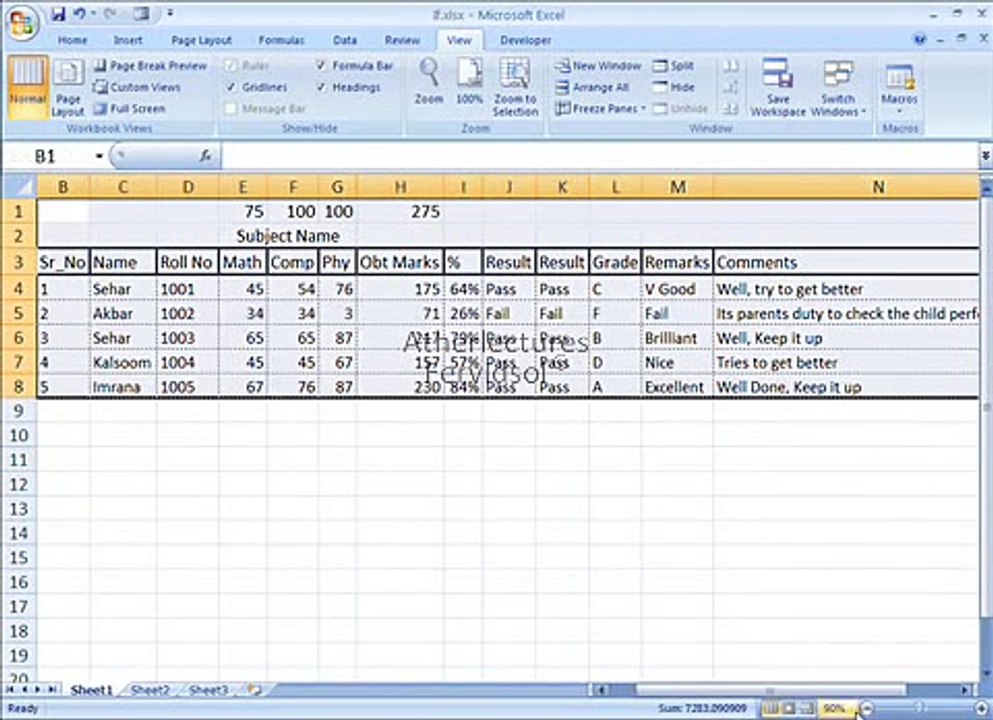This screenshot has width=993, height=720.
Task: Click Save Workspace
Action: click(x=778, y=87)
